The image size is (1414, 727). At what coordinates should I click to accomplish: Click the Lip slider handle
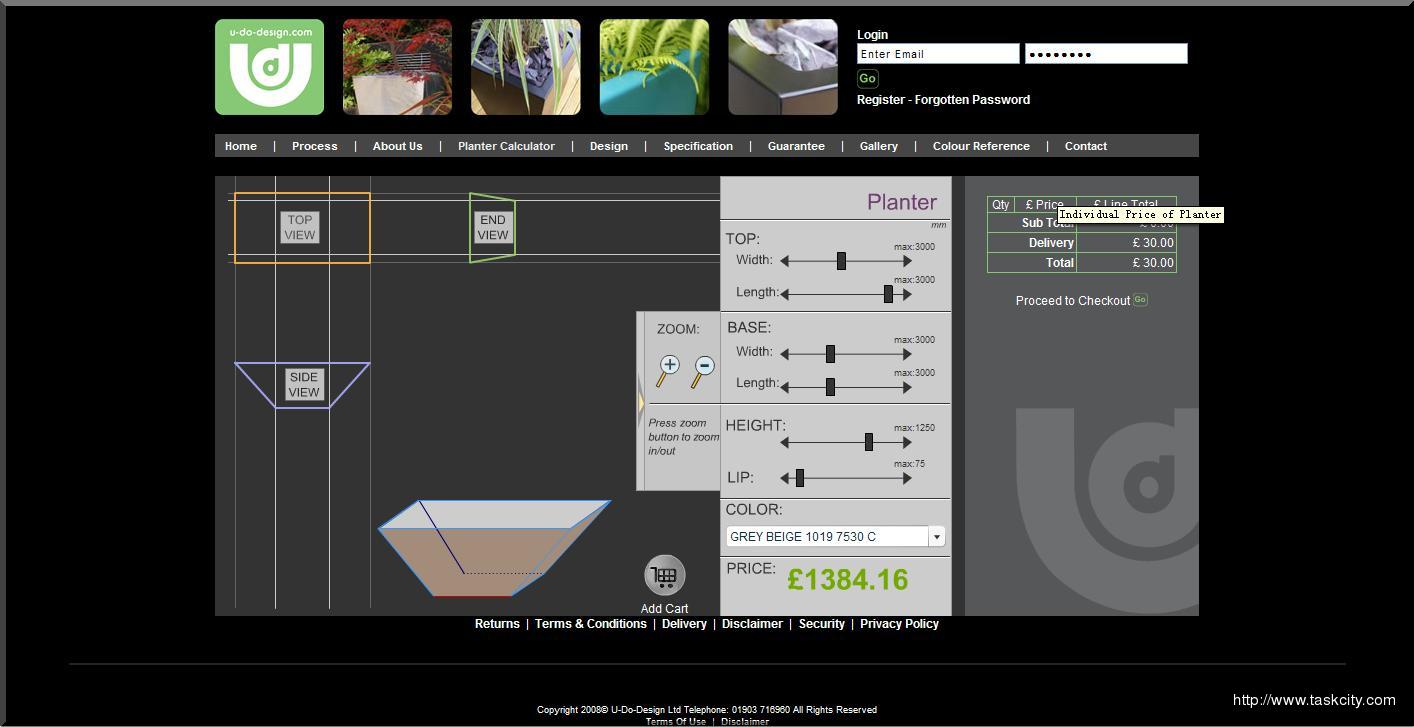click(x=800, y=479)
